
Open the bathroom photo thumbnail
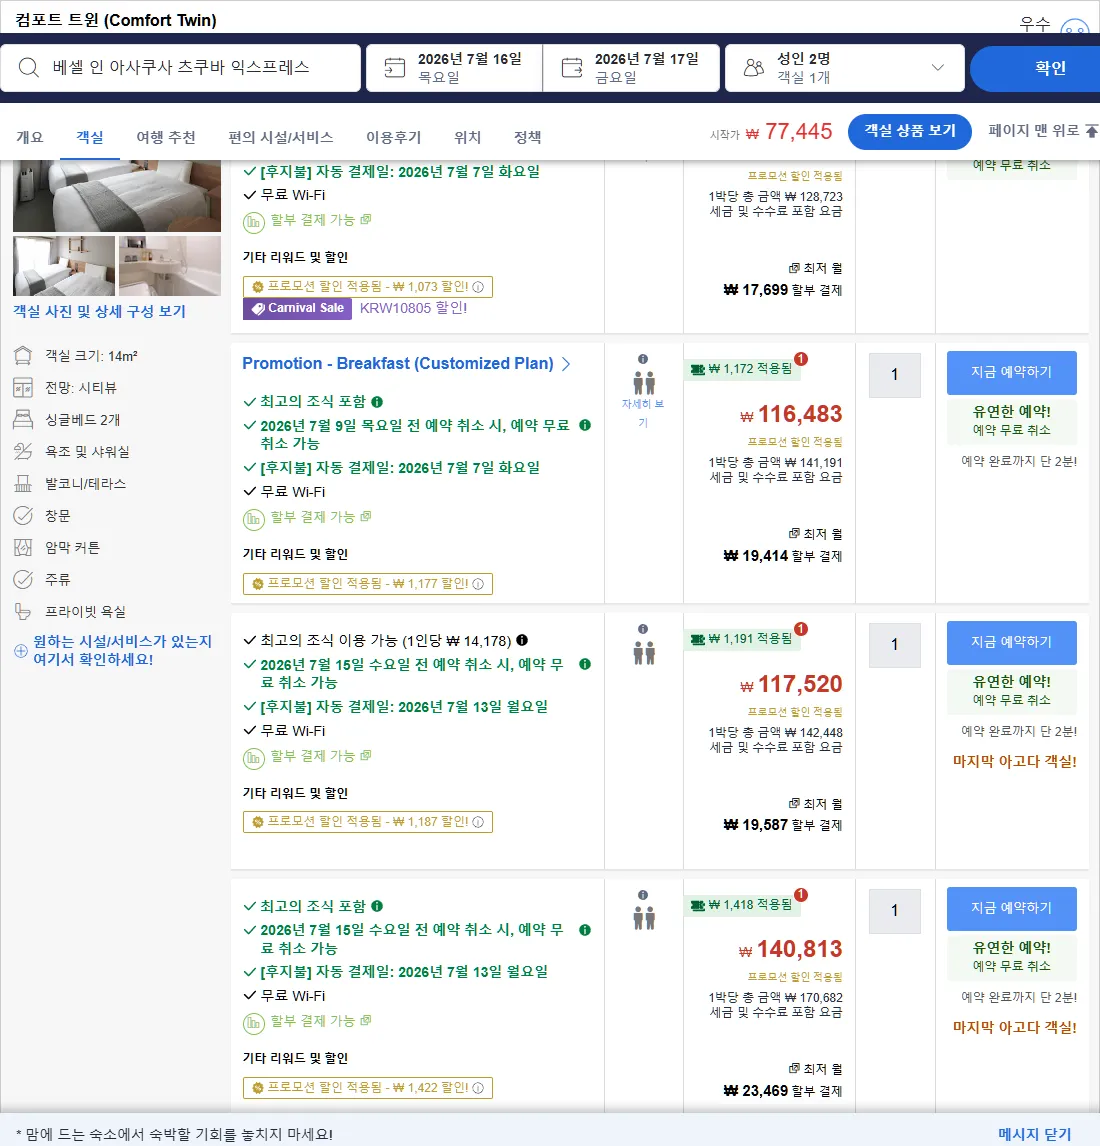click(170, 266)
